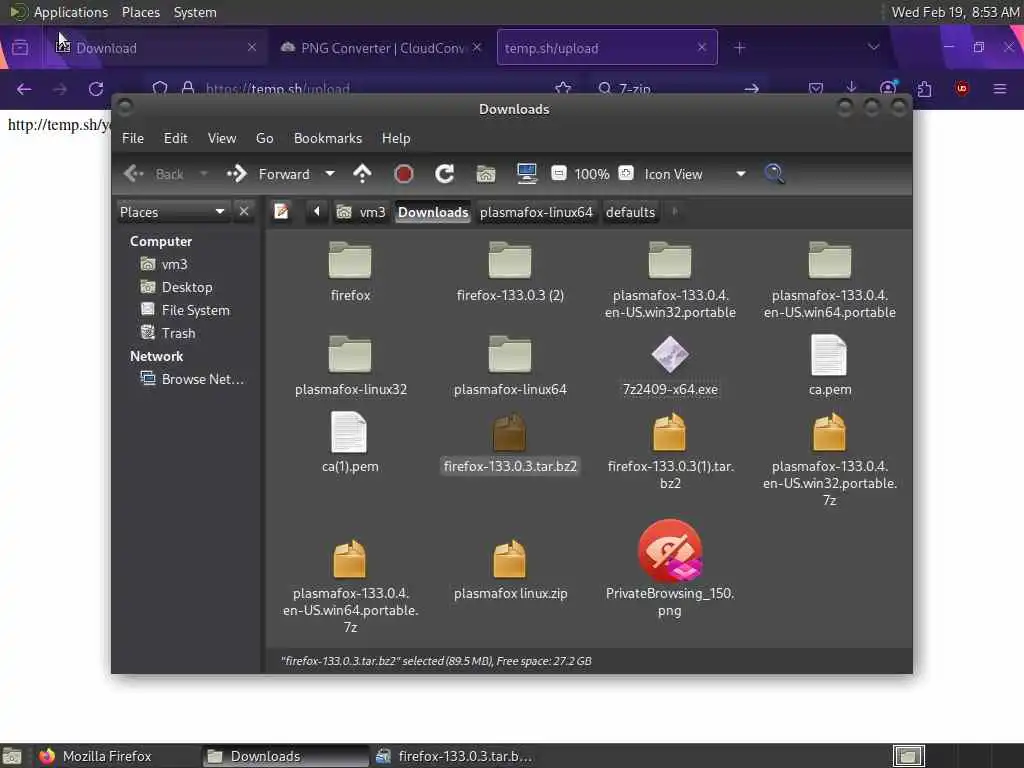Screen dimensions: 1024x768
Task: Zoom in with the plus icon
Action: point(626,173)
